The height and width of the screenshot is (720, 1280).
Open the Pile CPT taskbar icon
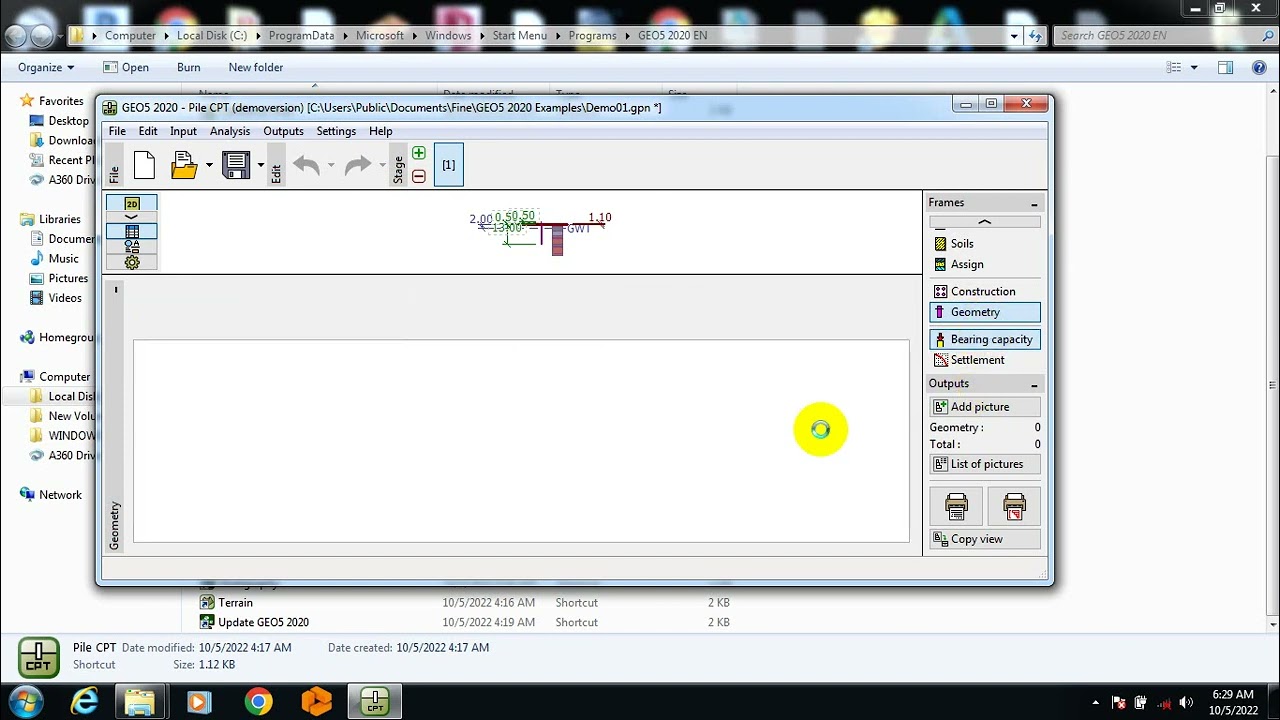[374, 701]
